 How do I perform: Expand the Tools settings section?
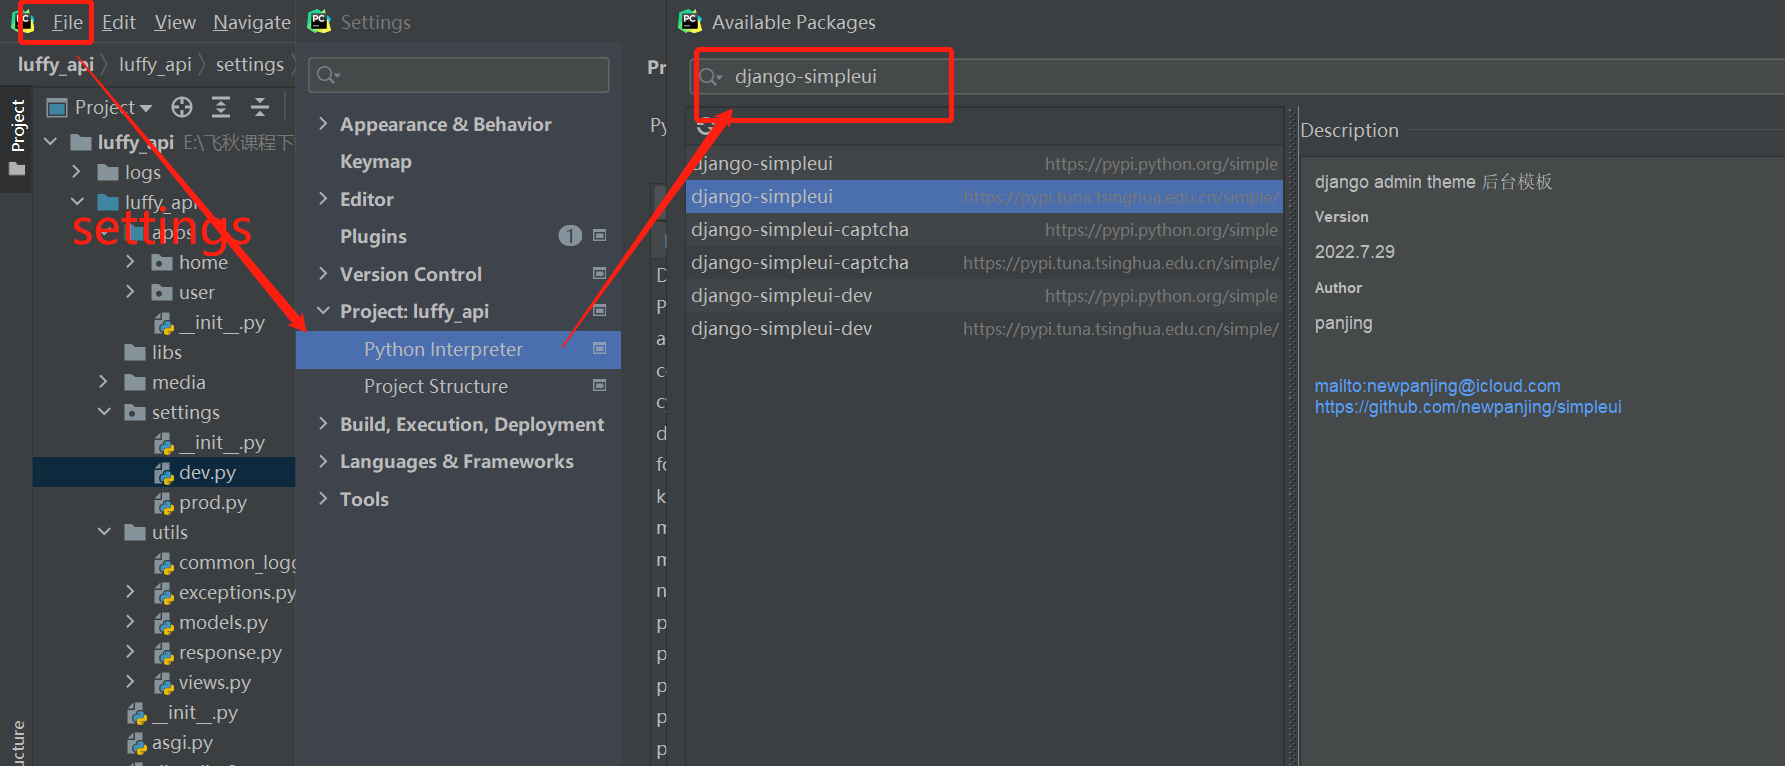pos(323,498)
